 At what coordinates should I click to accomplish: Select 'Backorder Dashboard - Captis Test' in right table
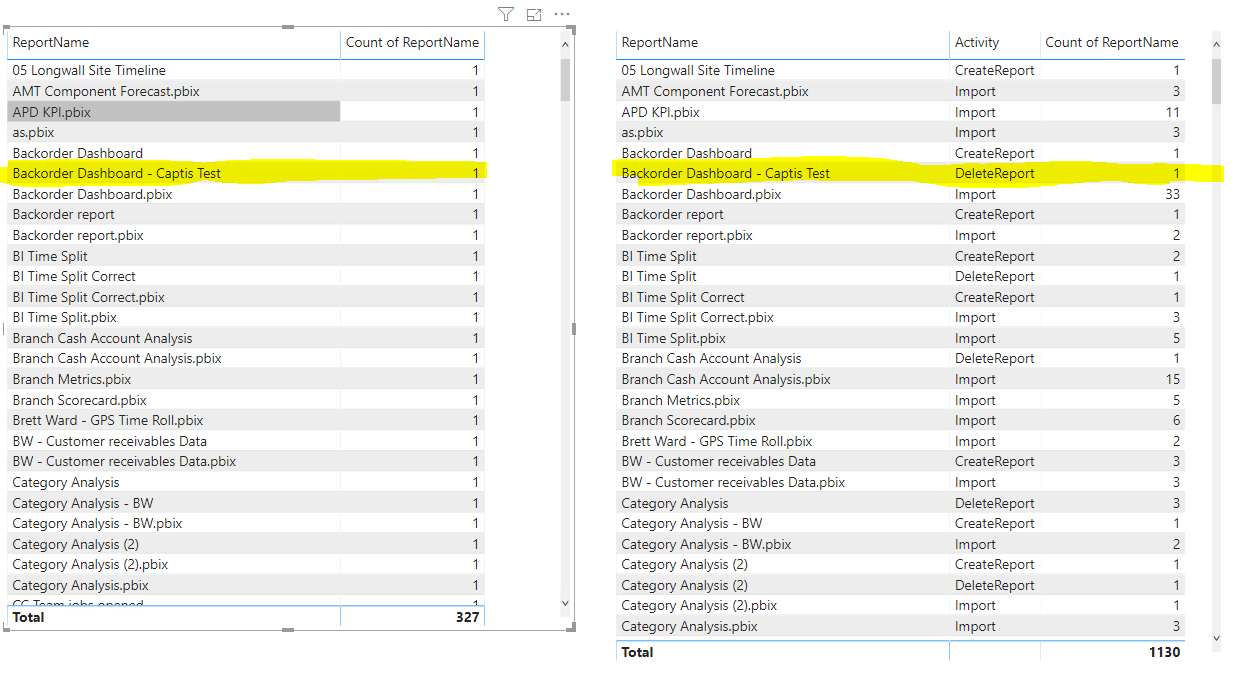pos(726,173)
